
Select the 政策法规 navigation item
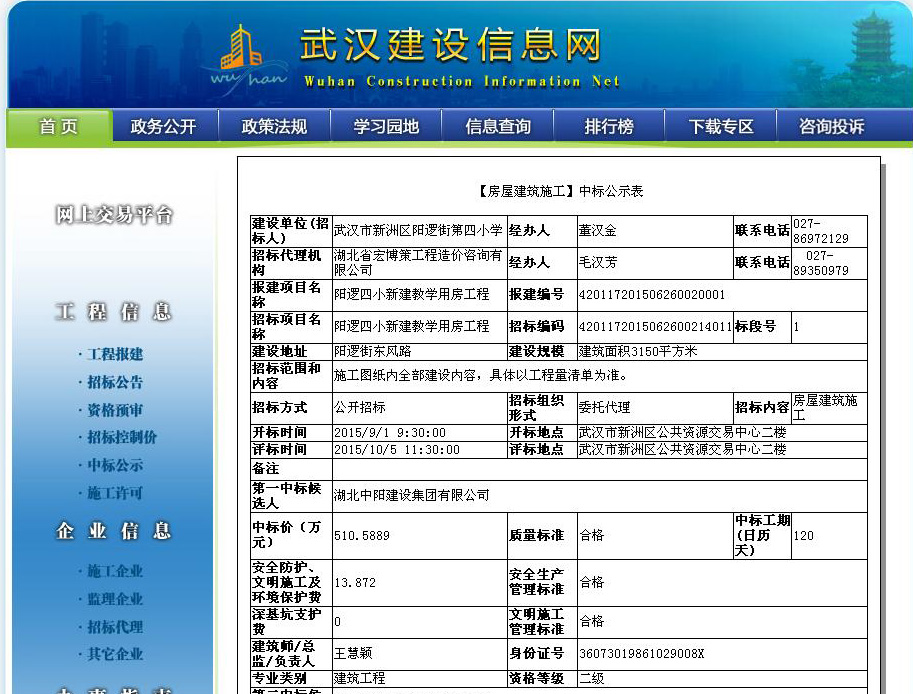pyautogui.click(x=274, y=127)
